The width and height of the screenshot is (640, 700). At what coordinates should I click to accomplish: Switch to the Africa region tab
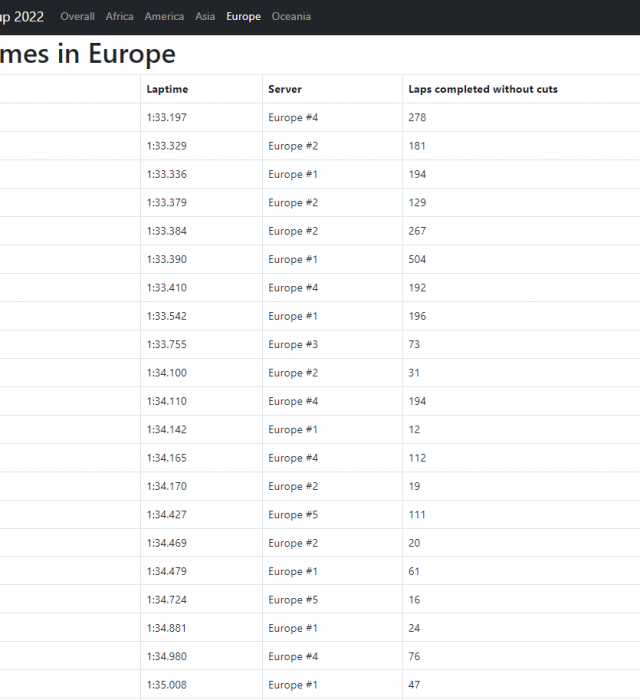pyautogui.click(x=119, y=17)
